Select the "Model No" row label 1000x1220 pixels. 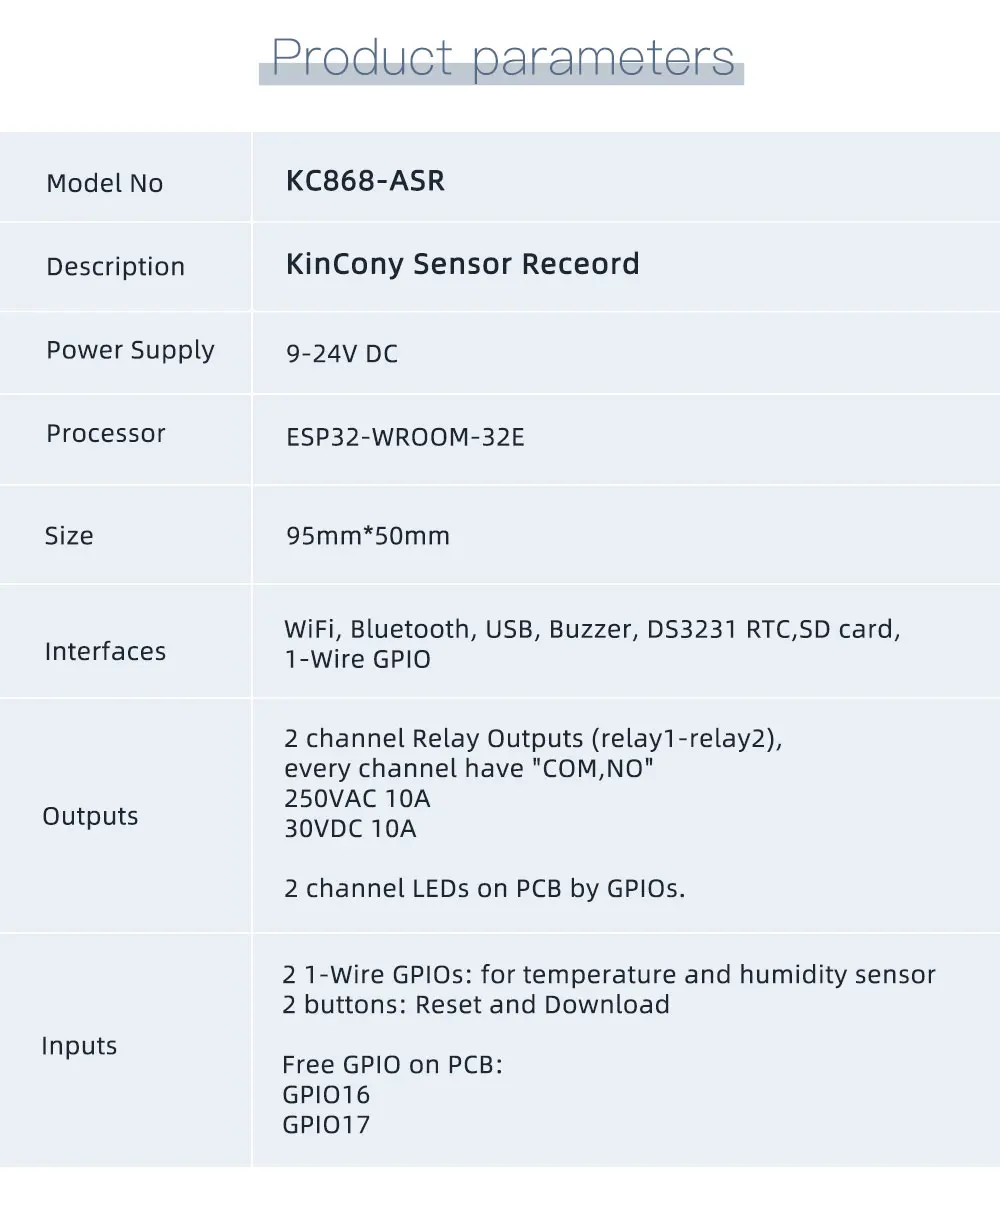click(x=104, y=183)
